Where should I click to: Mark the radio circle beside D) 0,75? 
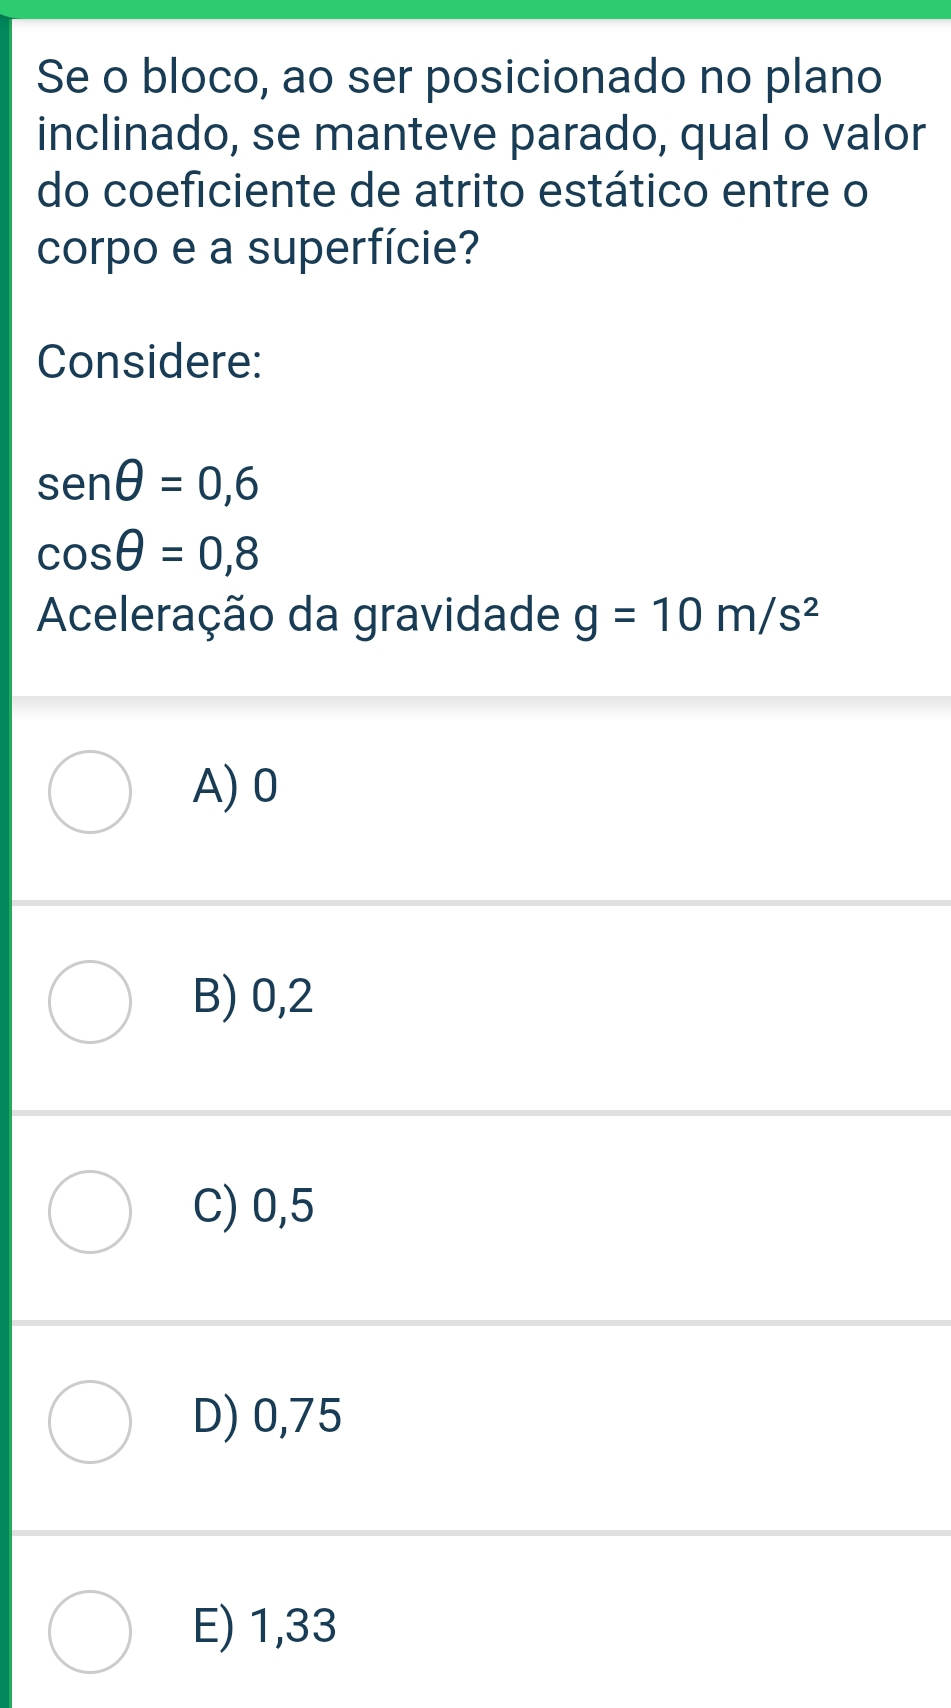(x=90, y=1421)
